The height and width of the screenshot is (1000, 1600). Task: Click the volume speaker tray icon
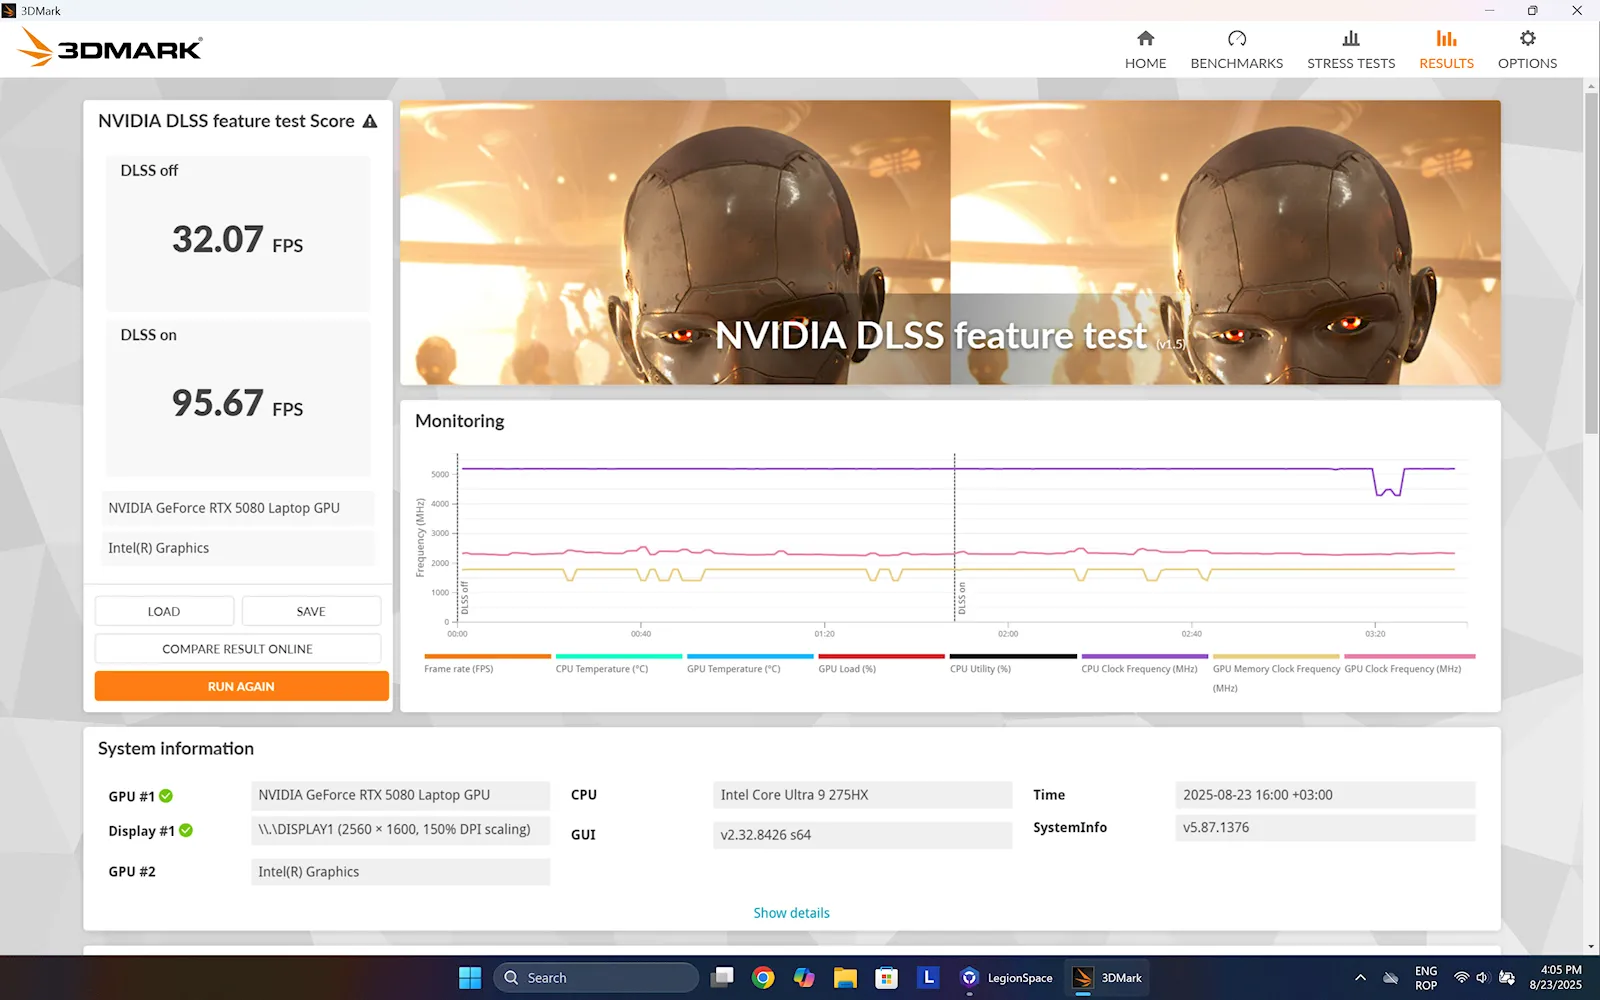point(1483,978)
